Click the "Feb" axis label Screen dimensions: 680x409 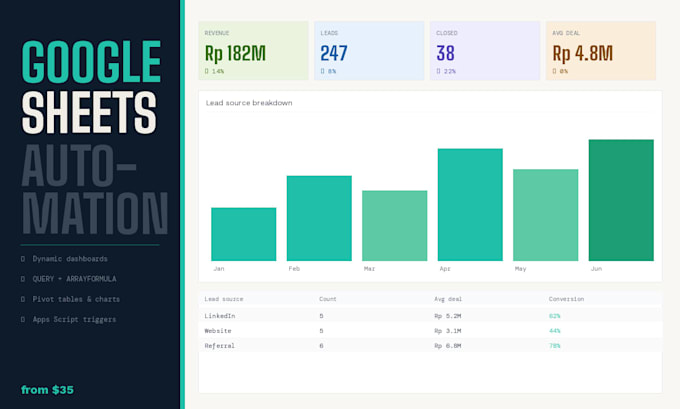click(x=294, y=269)
